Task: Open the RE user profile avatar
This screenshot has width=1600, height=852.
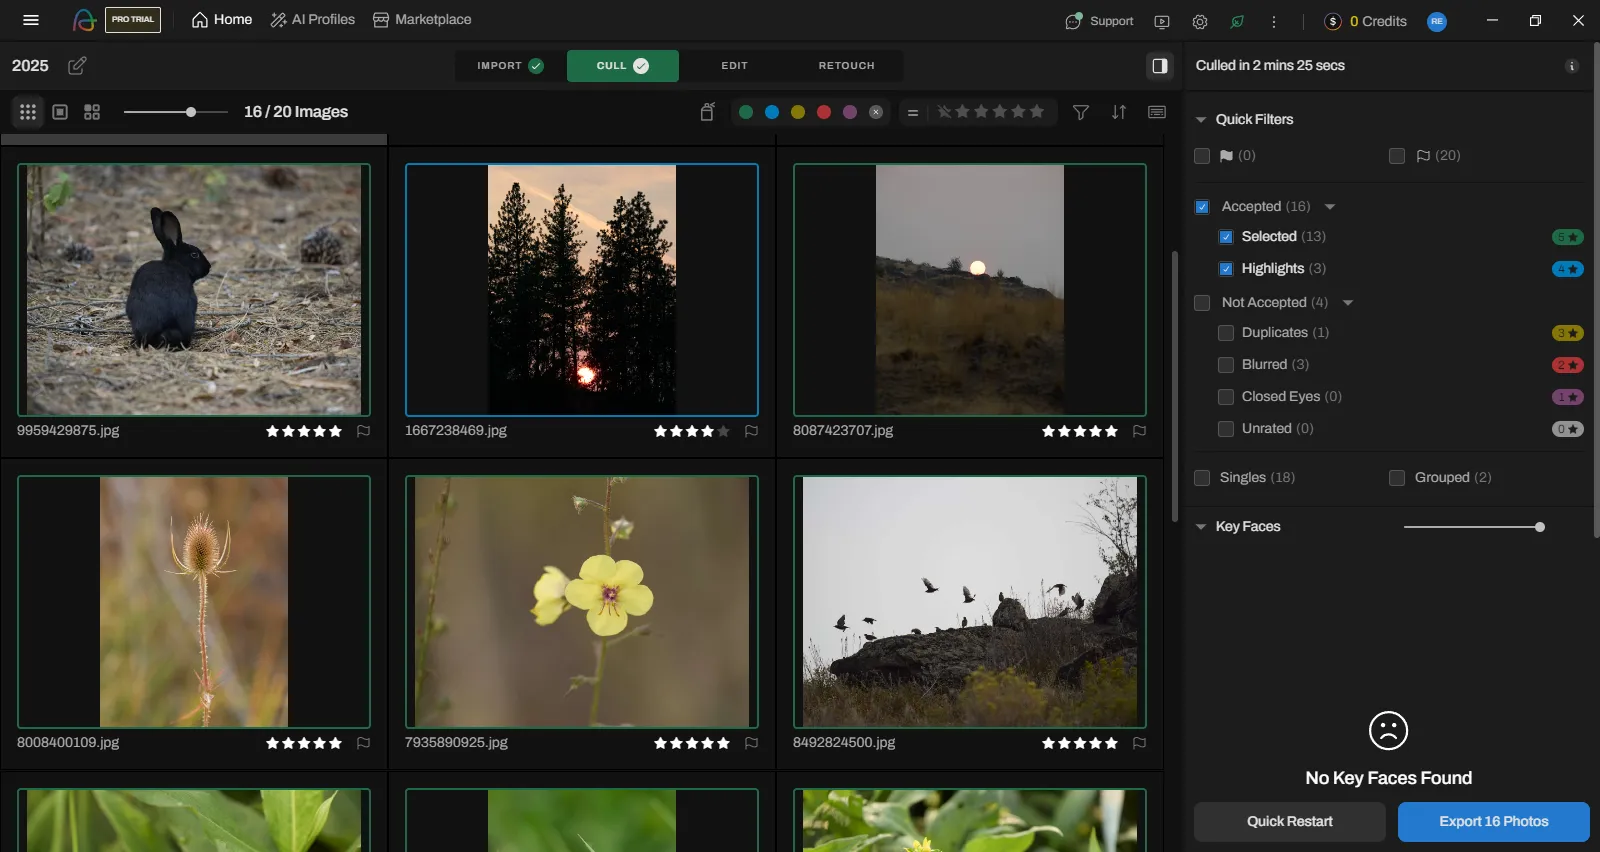Action: point(1437,21)
